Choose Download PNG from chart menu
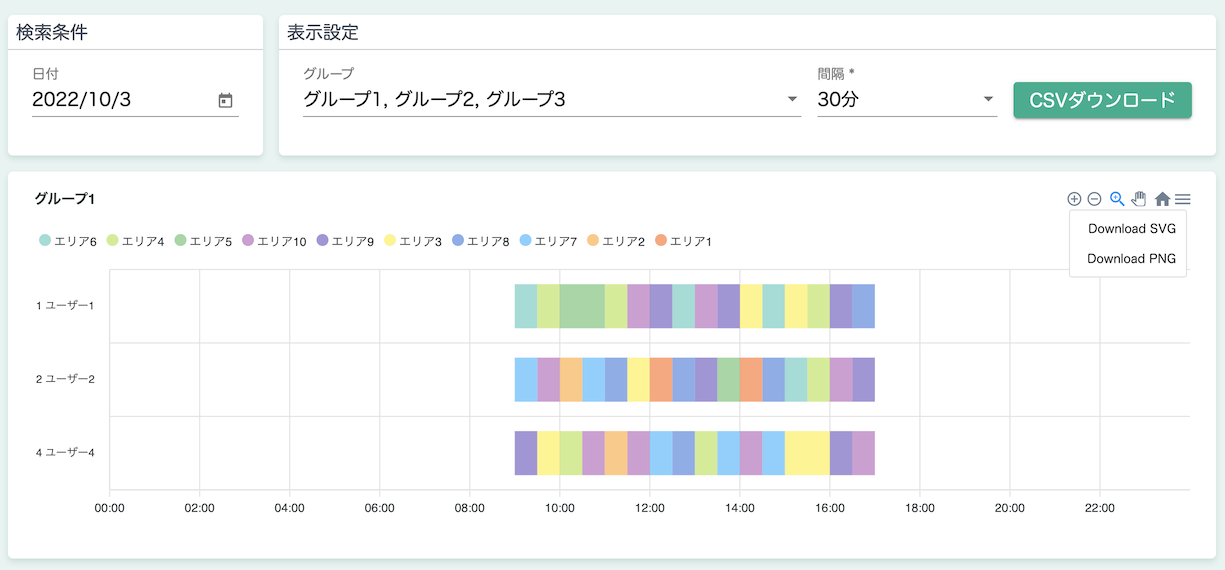 1131,258
